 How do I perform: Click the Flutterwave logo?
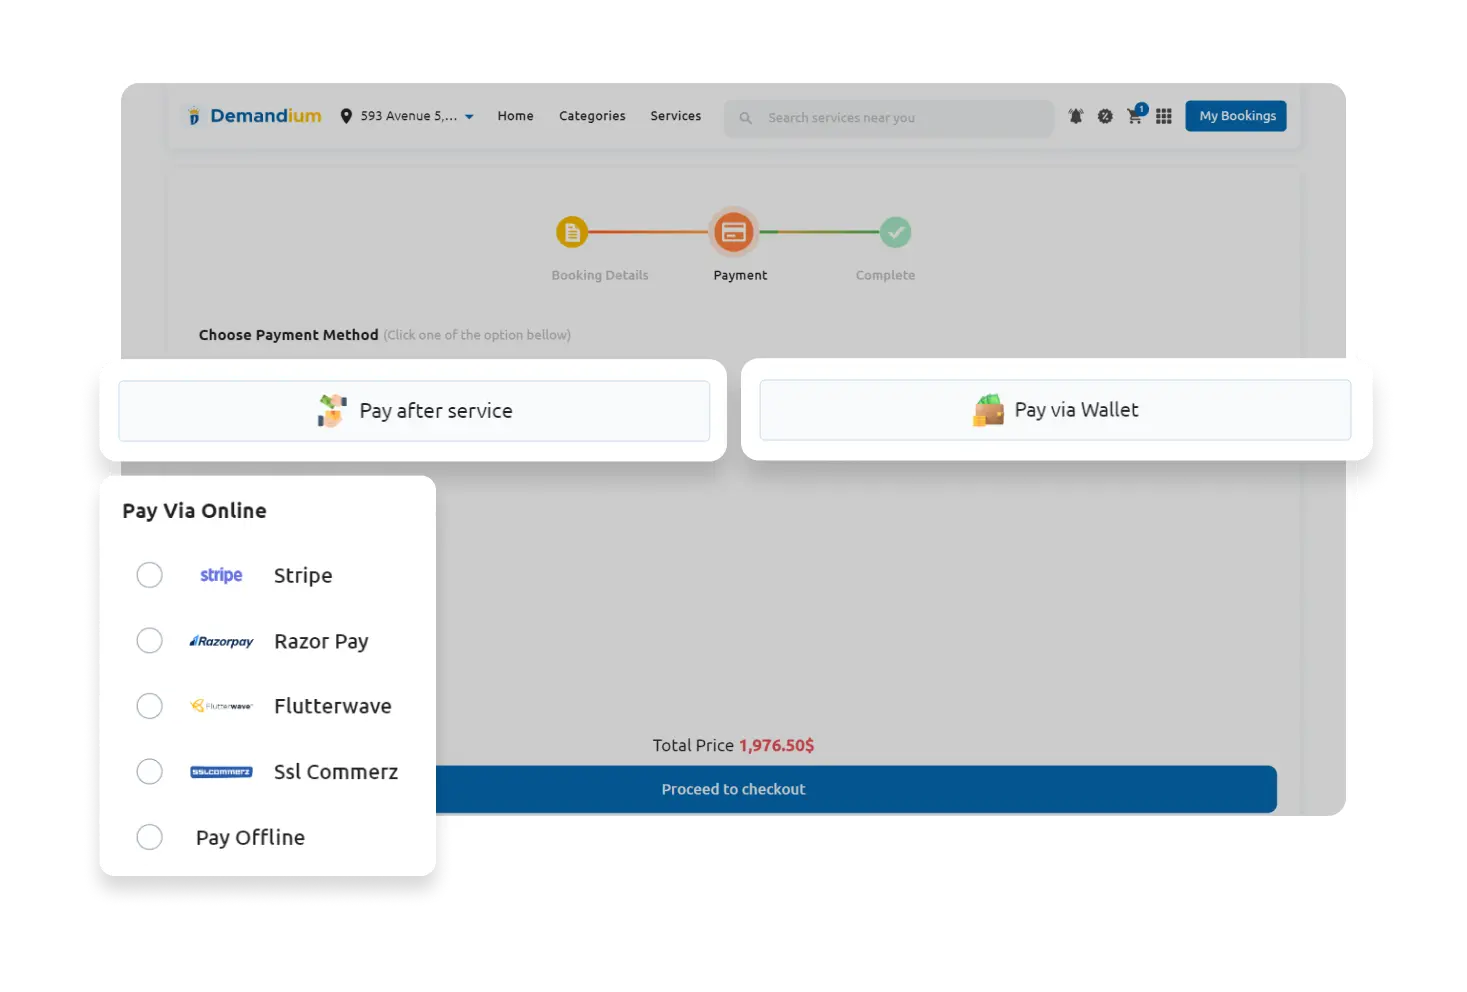pyautogui.click(x=221, y=706)
